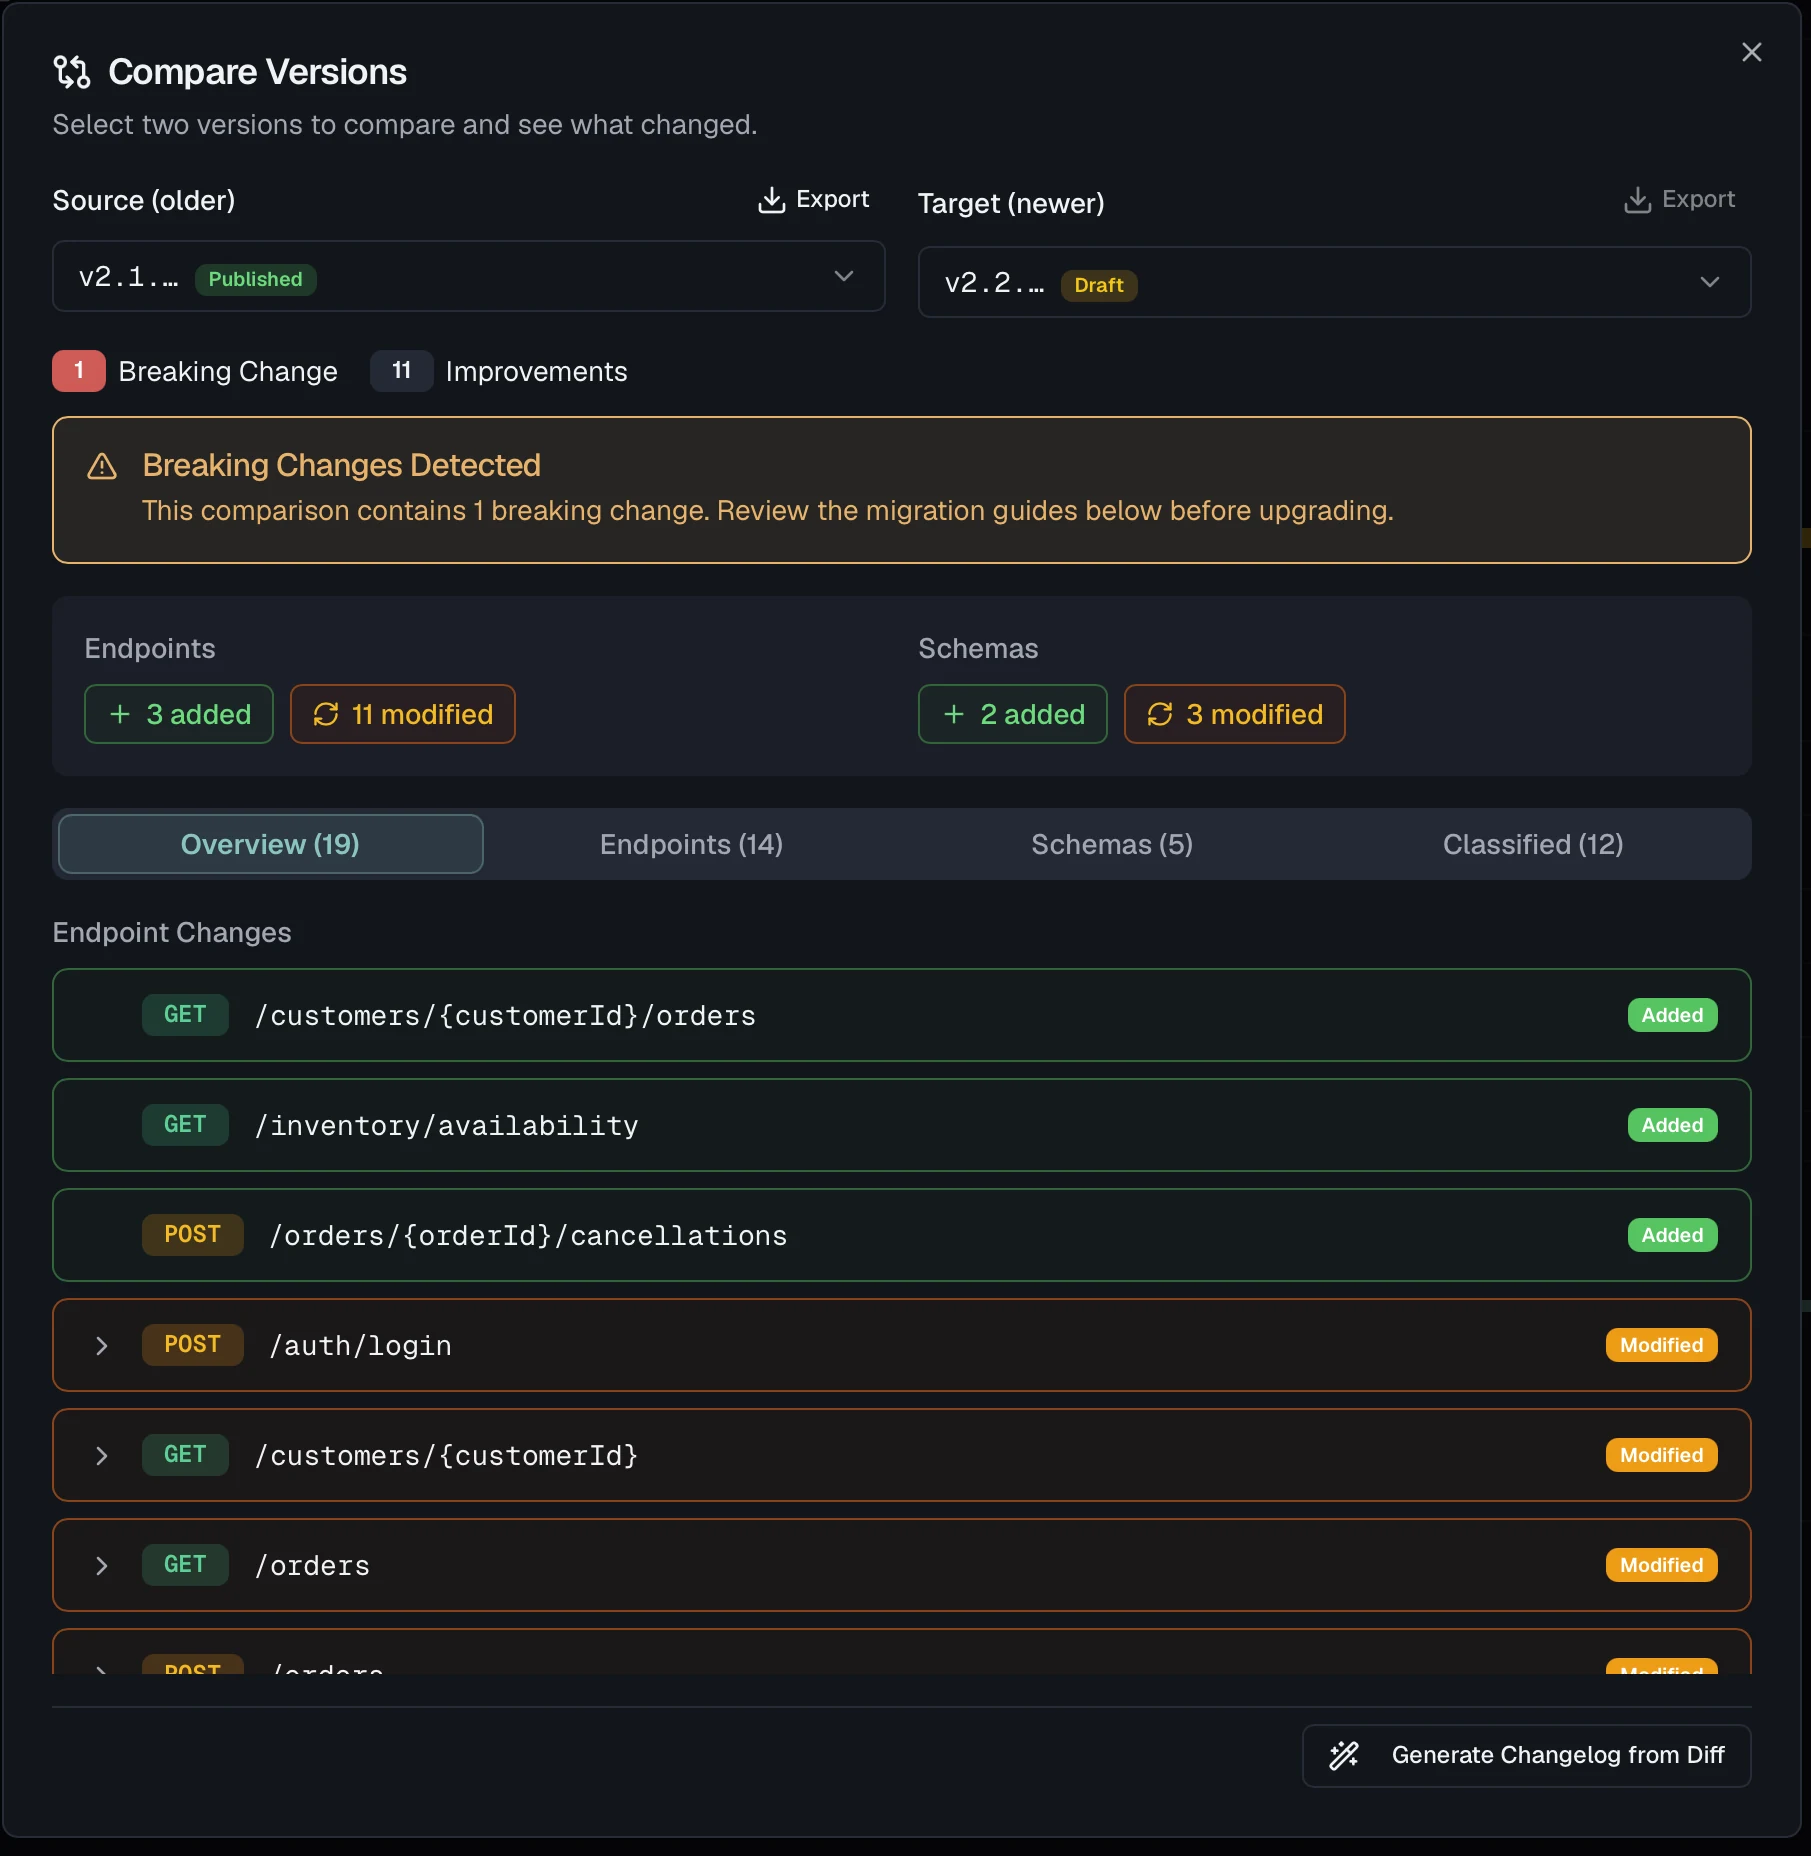Image resolution: width=1811 pixels, height=1856 pixels.
Task: Click the Modified badge on /customers/{customerId}
Action: coord(1661,1455)
